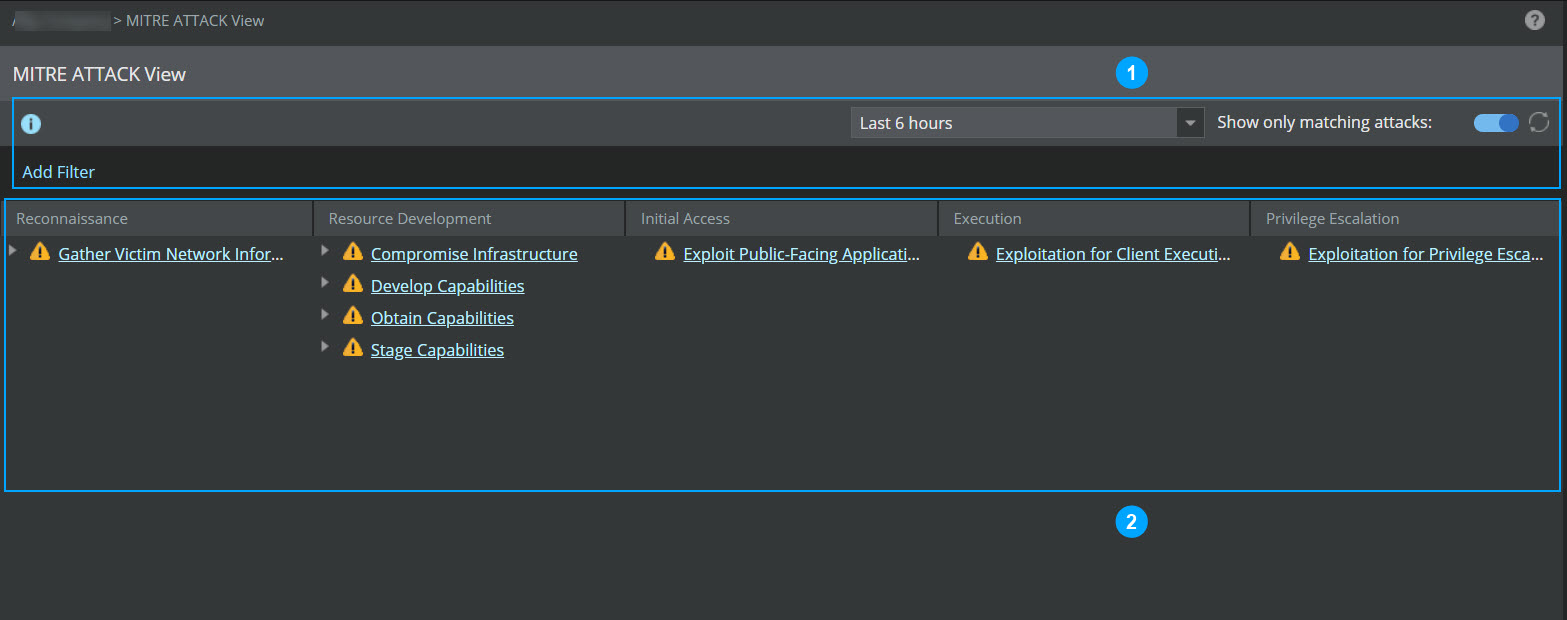This screenshot has height=620, width=1567.
Task: Click warning icon beside Exploitation for Client Execution
Action: (x=977, y=252)
